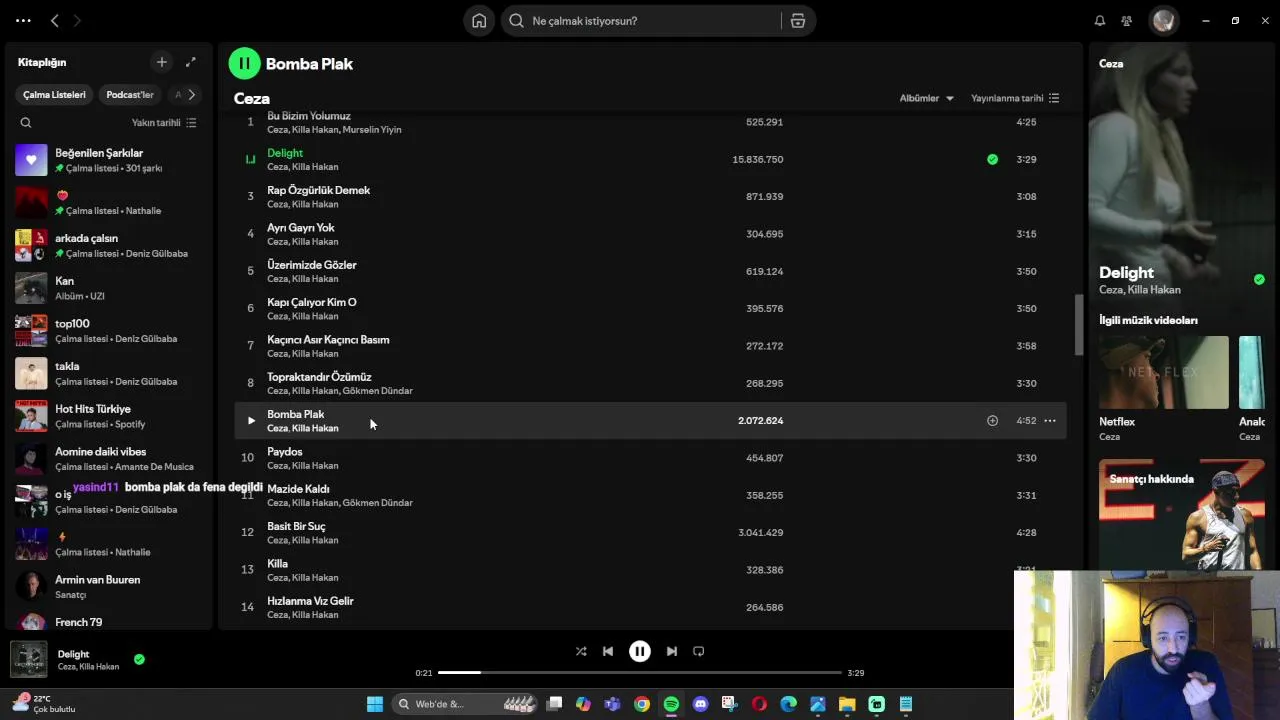The image size is (1280, 720).
Task: Open the user profile avatar
Action: pyautogui.click(x=1163, y=21)
